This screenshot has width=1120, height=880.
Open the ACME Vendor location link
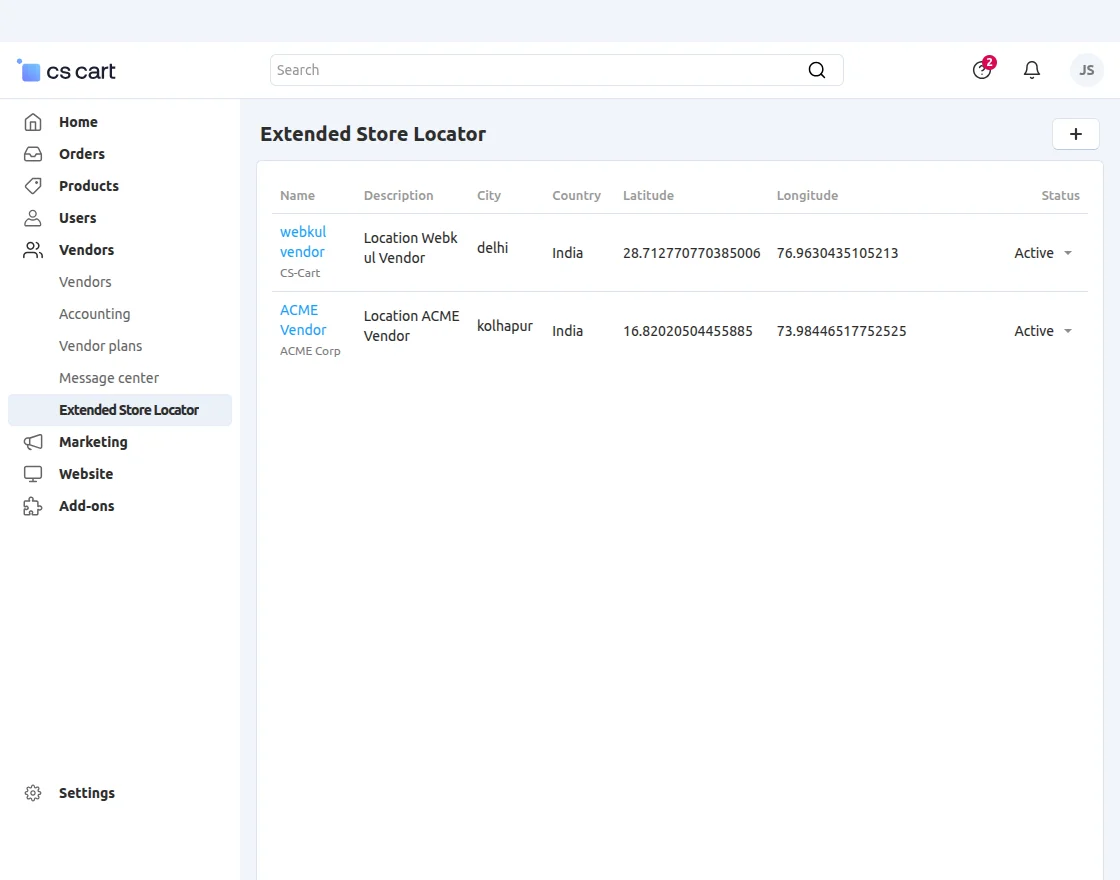coord(303,320)
